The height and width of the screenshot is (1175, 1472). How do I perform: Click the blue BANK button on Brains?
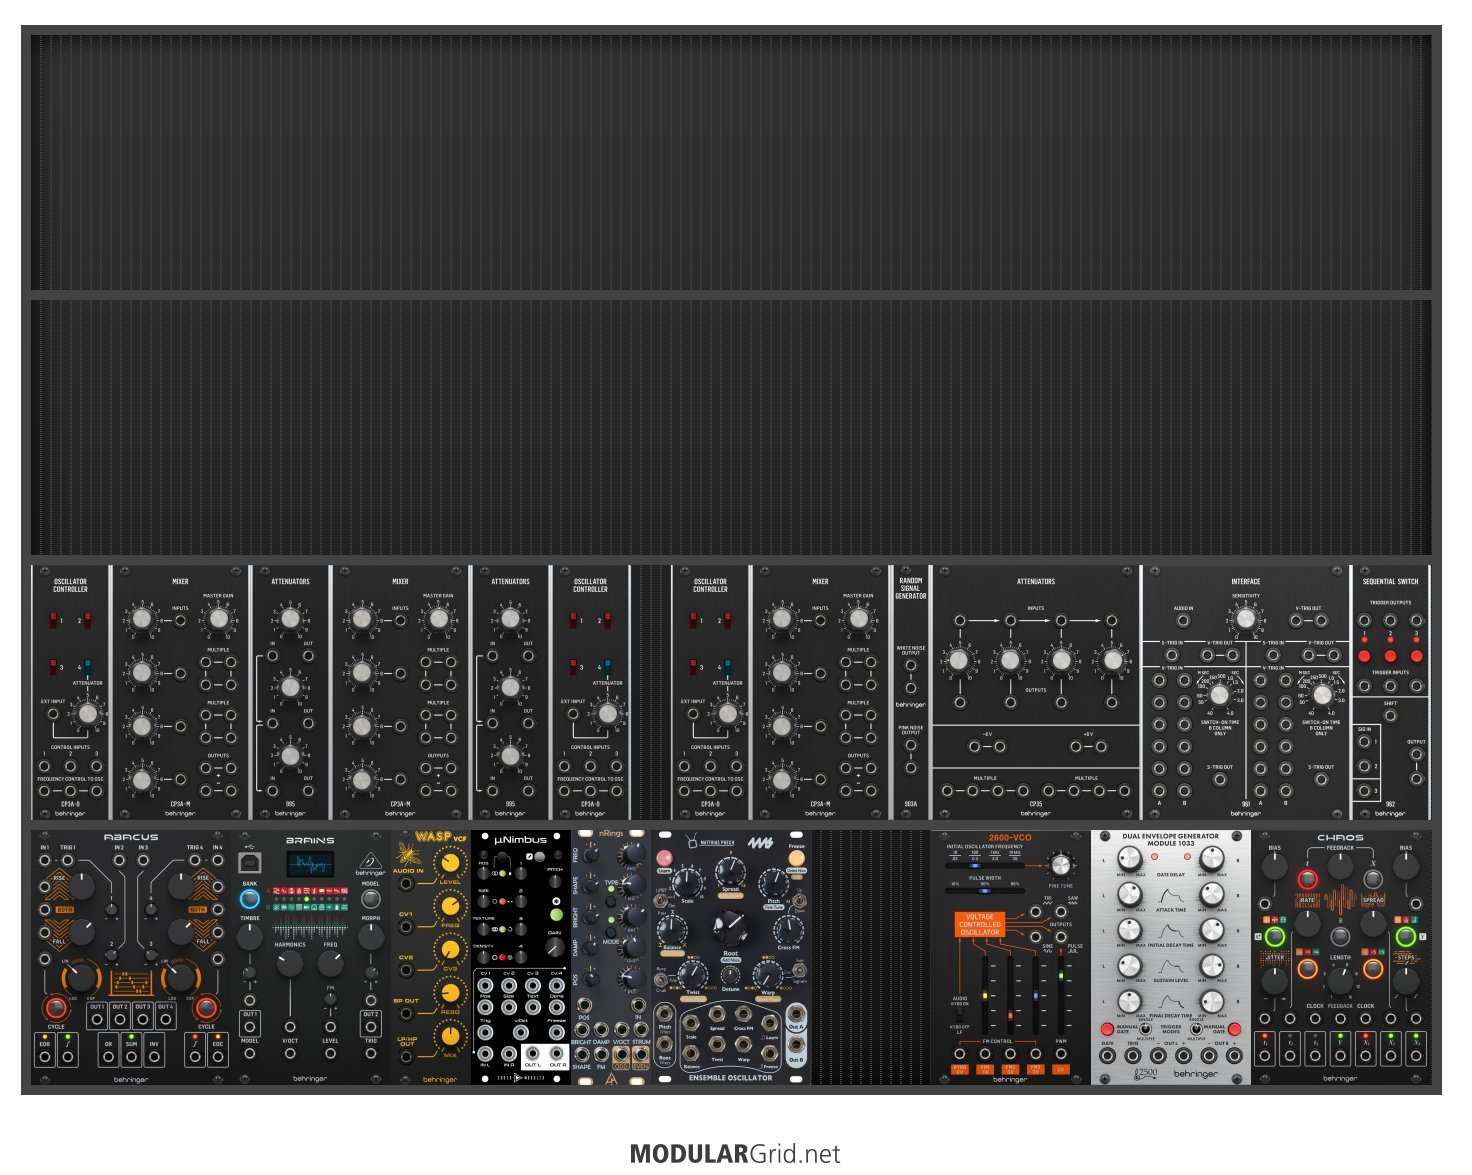click(x=250, y=898)
